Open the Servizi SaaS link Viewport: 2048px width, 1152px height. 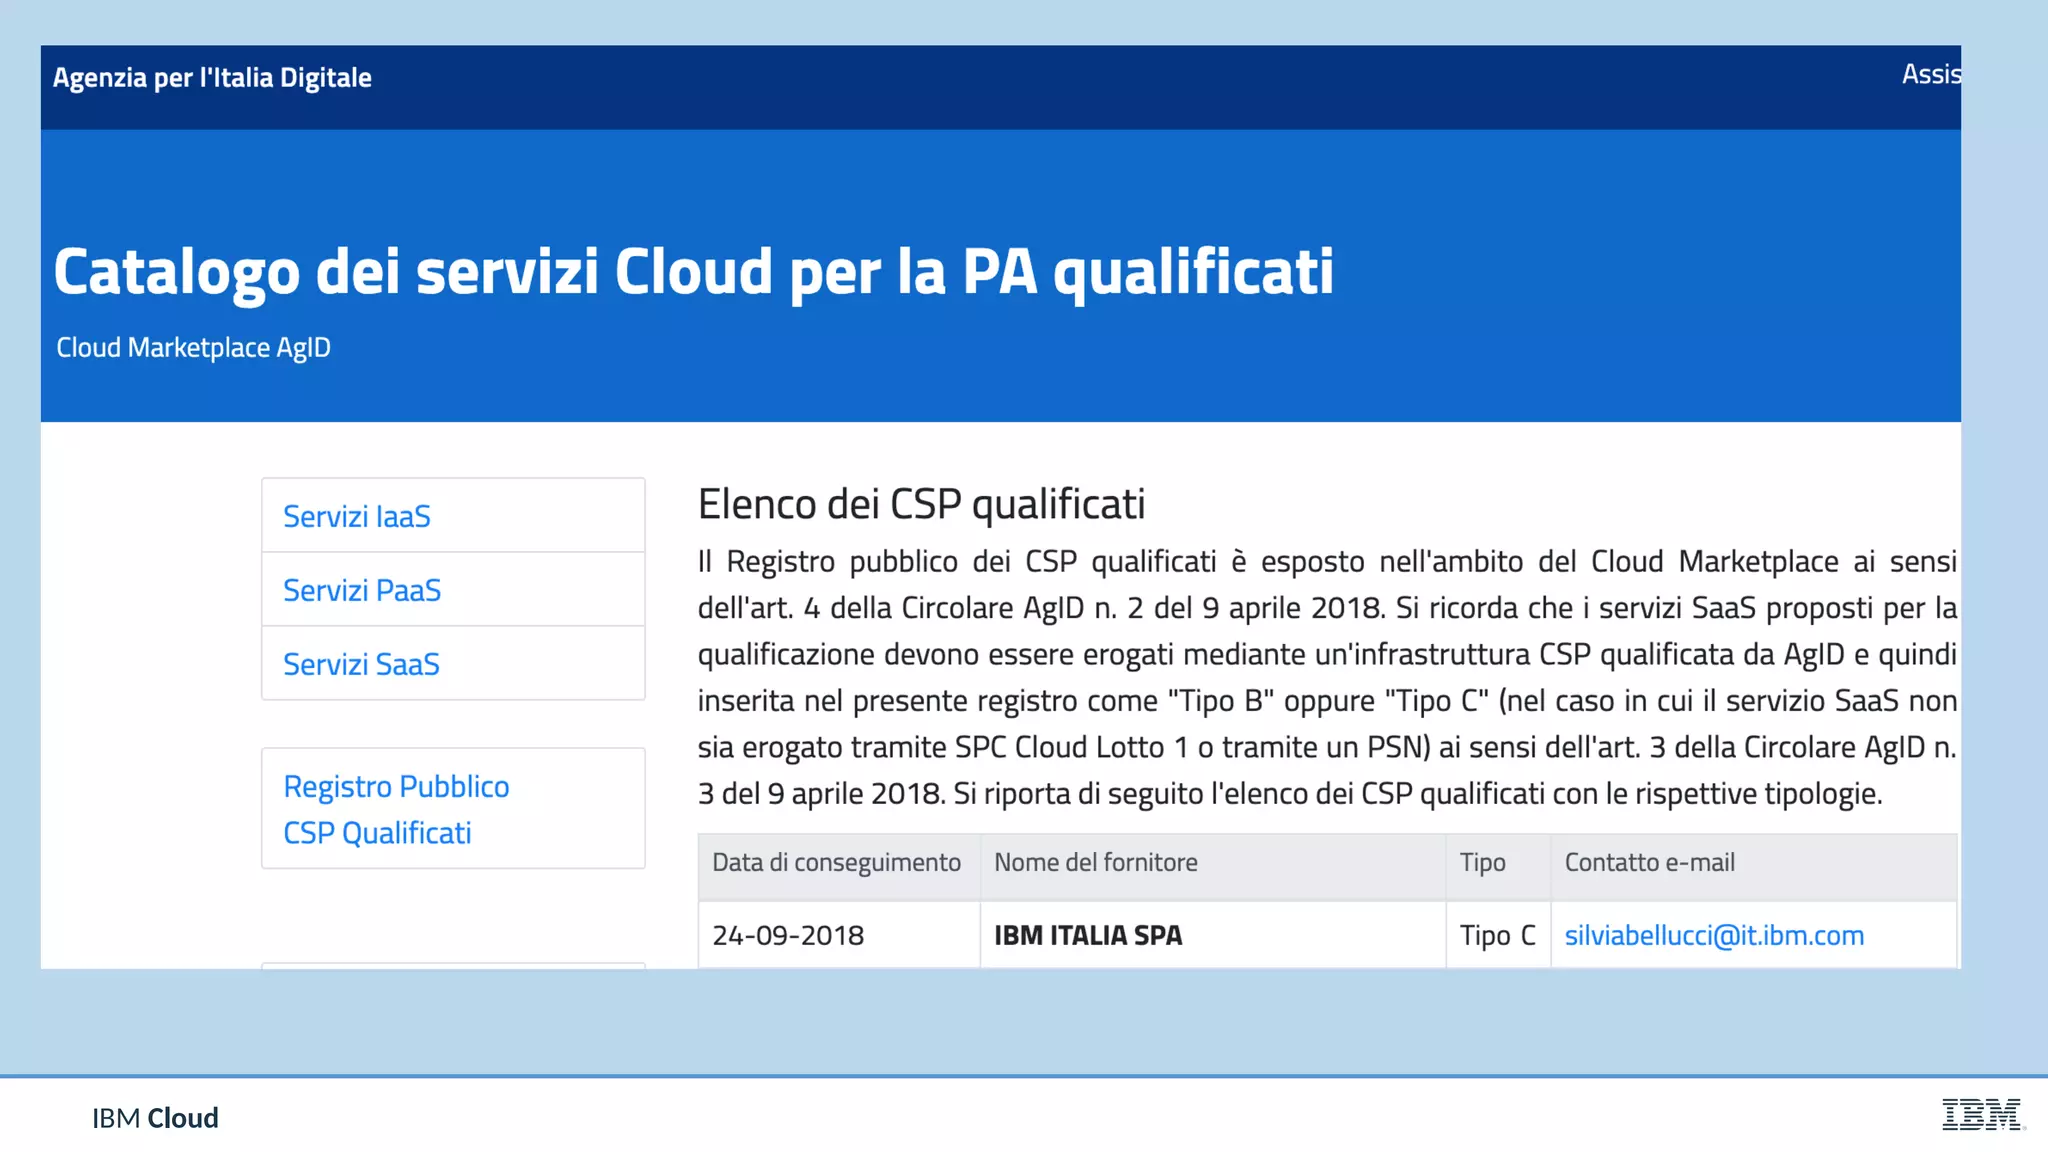361,664
